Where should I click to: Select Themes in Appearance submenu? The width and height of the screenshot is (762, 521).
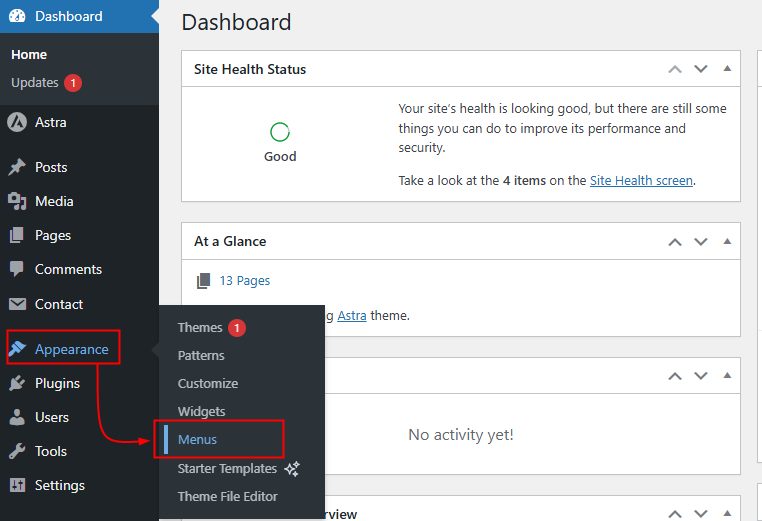[200, 328]
